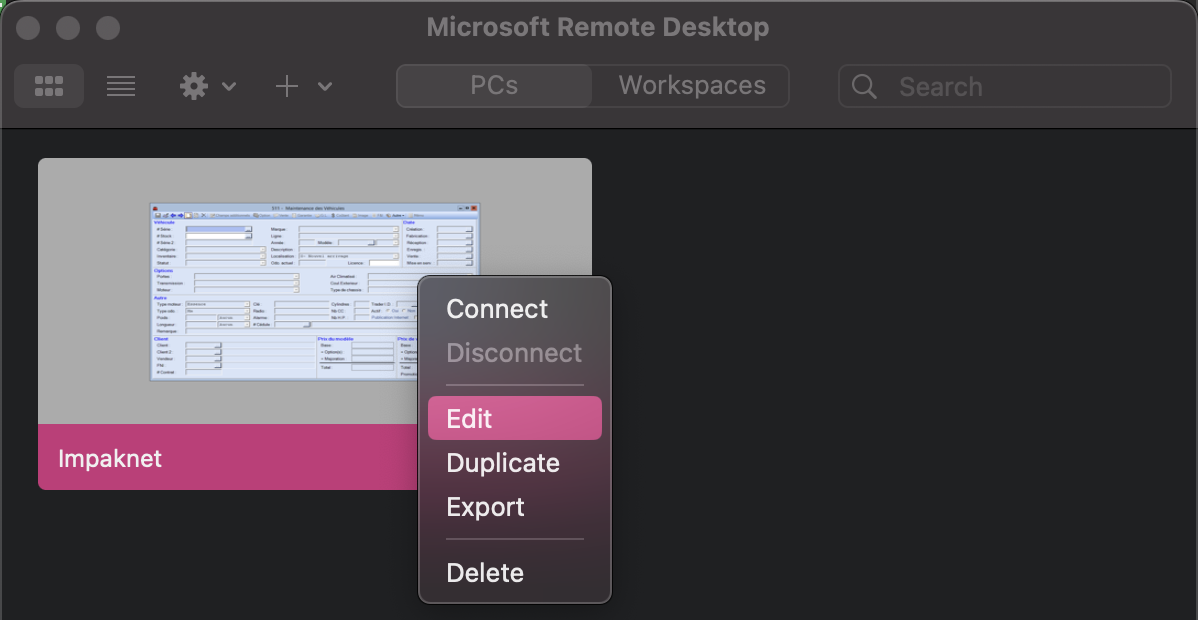Switch to grid view of PCs
This screenshot has height=620, width=1198.
click(49, 86)
